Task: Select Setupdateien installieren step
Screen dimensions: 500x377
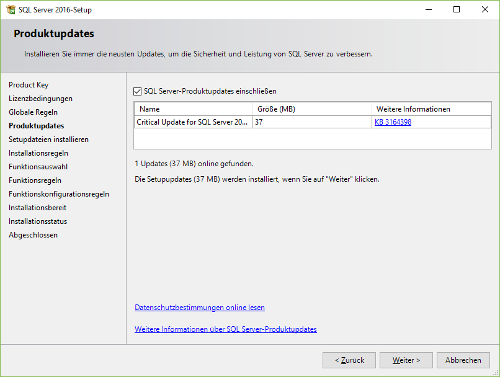Action: point(49,139)
